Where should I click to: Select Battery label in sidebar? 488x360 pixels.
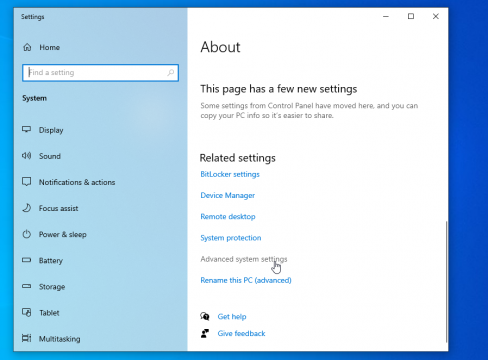[x=51, y=260]
